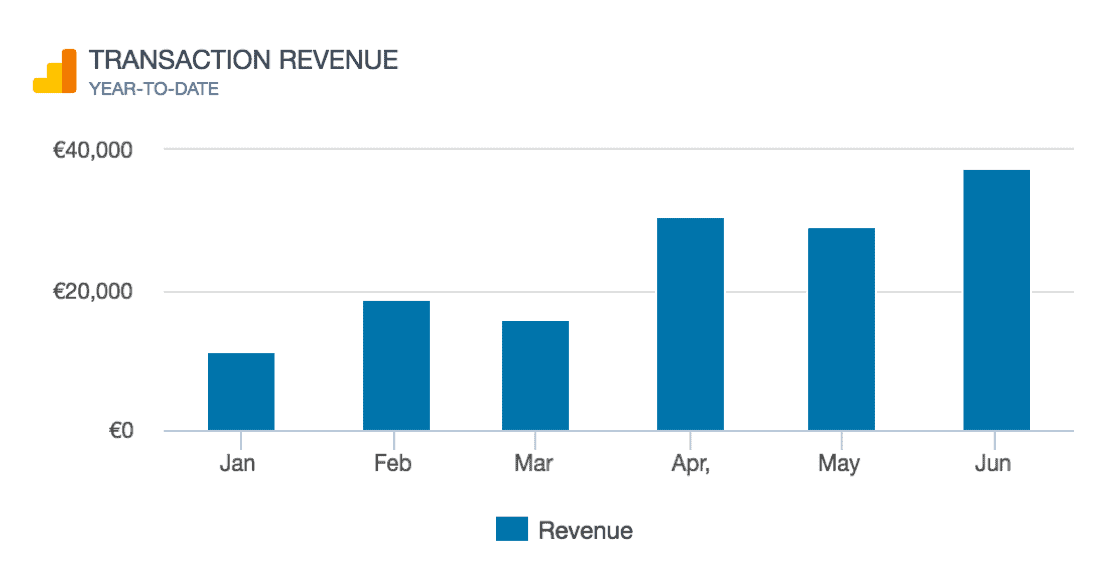Select the May revenue bar
This screenshot has height=576, width=1112.
tap(841, 329)
